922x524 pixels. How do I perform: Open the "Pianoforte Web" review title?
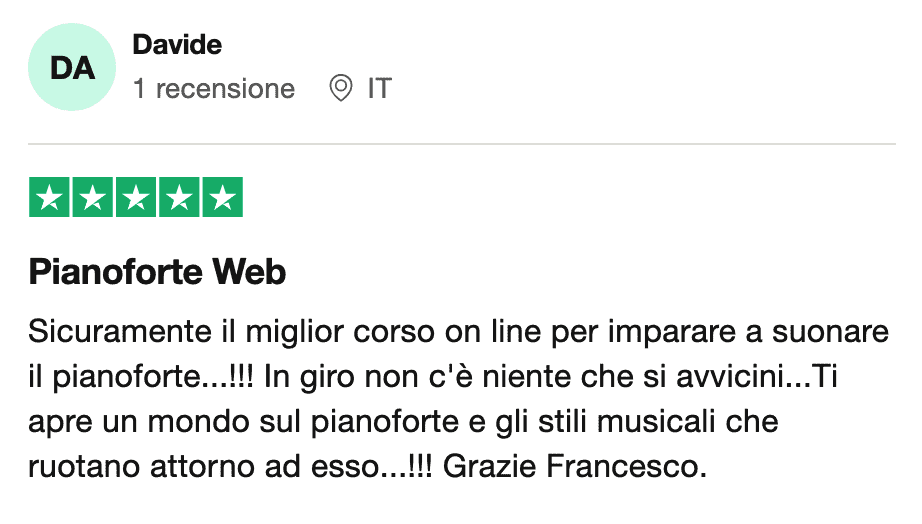coord(157,272)
